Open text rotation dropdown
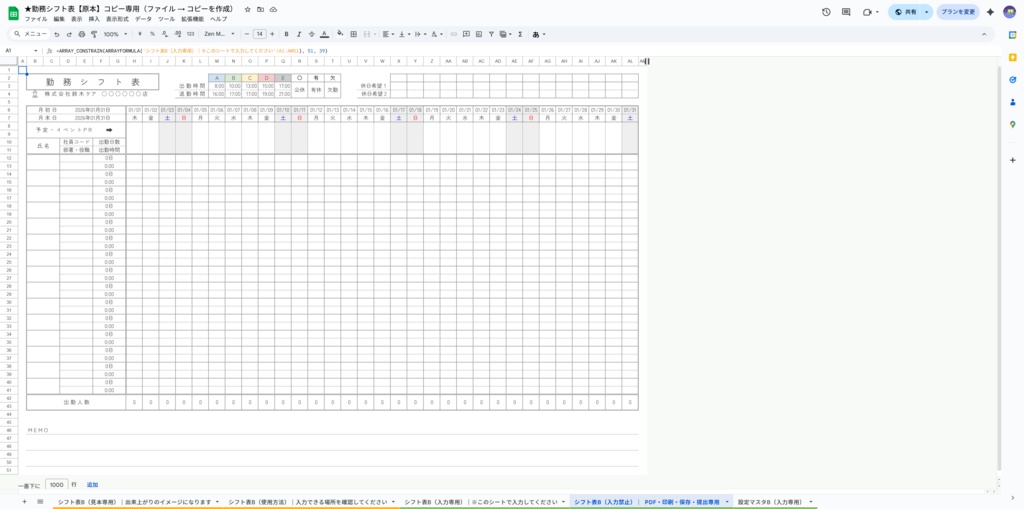Image resolution: width=1024 pixels, height=509 pixels. click(437, 34)
